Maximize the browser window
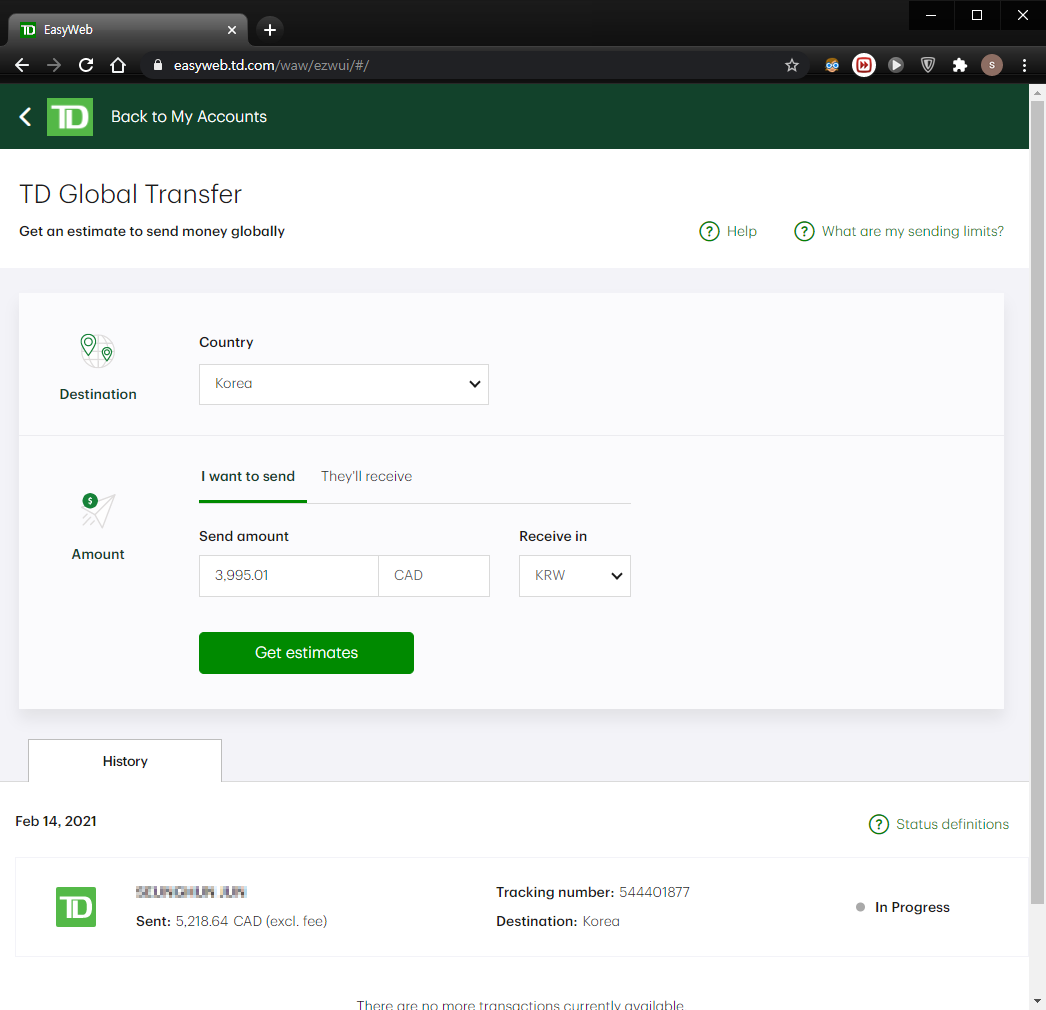 tap(977, 15)
